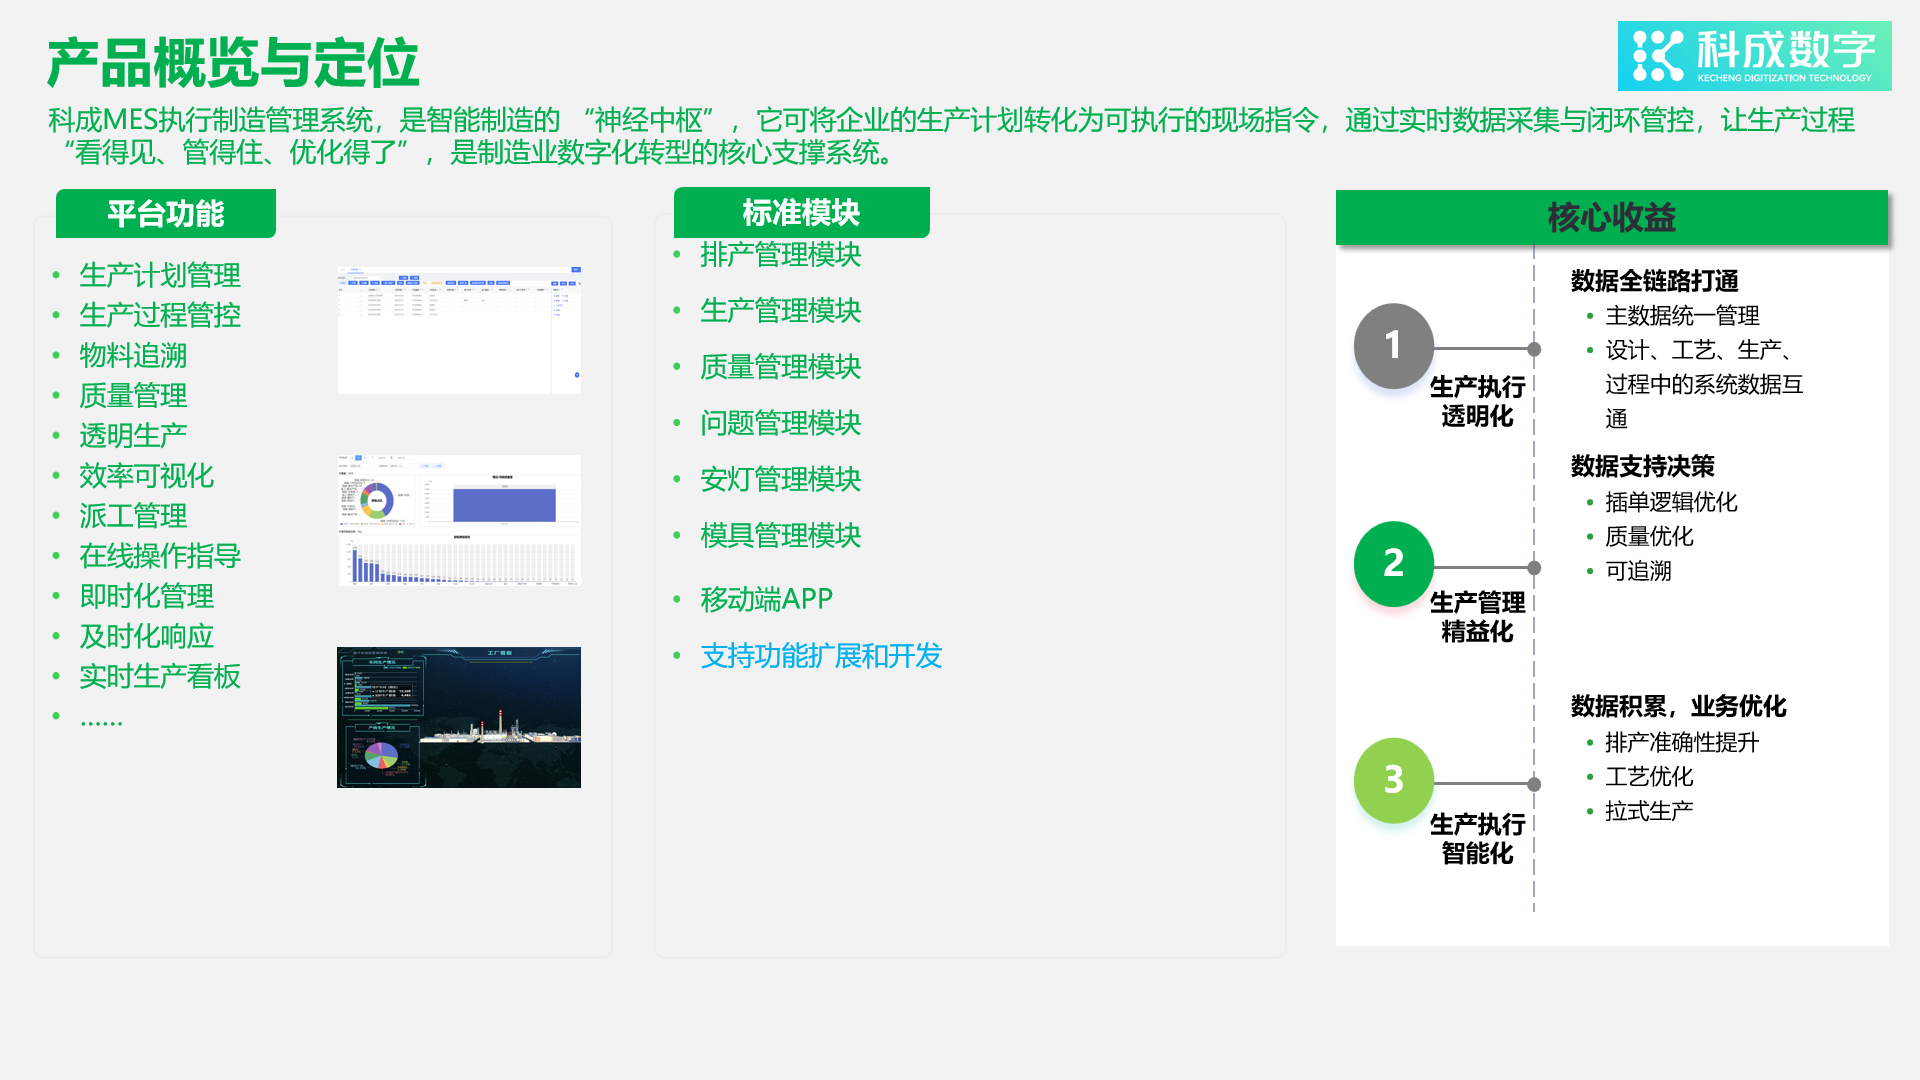Switch to the 标准模块 section header
The height and width of the screenshot is (1080, 1920).
(x=801, y=212)
